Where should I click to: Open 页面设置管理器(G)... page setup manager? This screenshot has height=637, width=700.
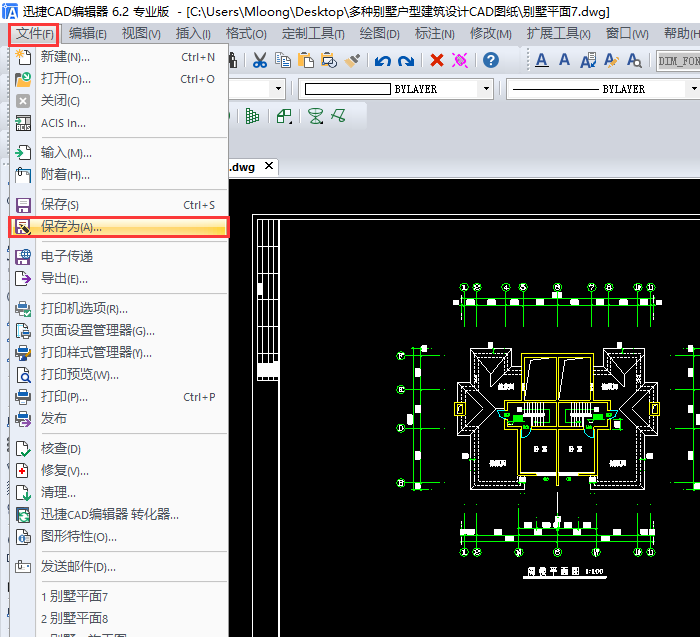pyautogui.click(x=119, y=330)
